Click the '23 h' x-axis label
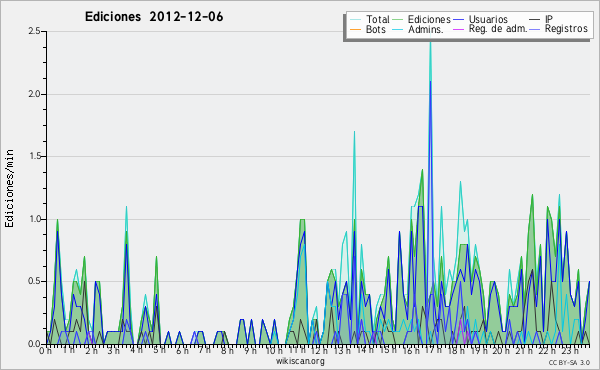Viewport: 600px width, 370px height. [570, 350]
